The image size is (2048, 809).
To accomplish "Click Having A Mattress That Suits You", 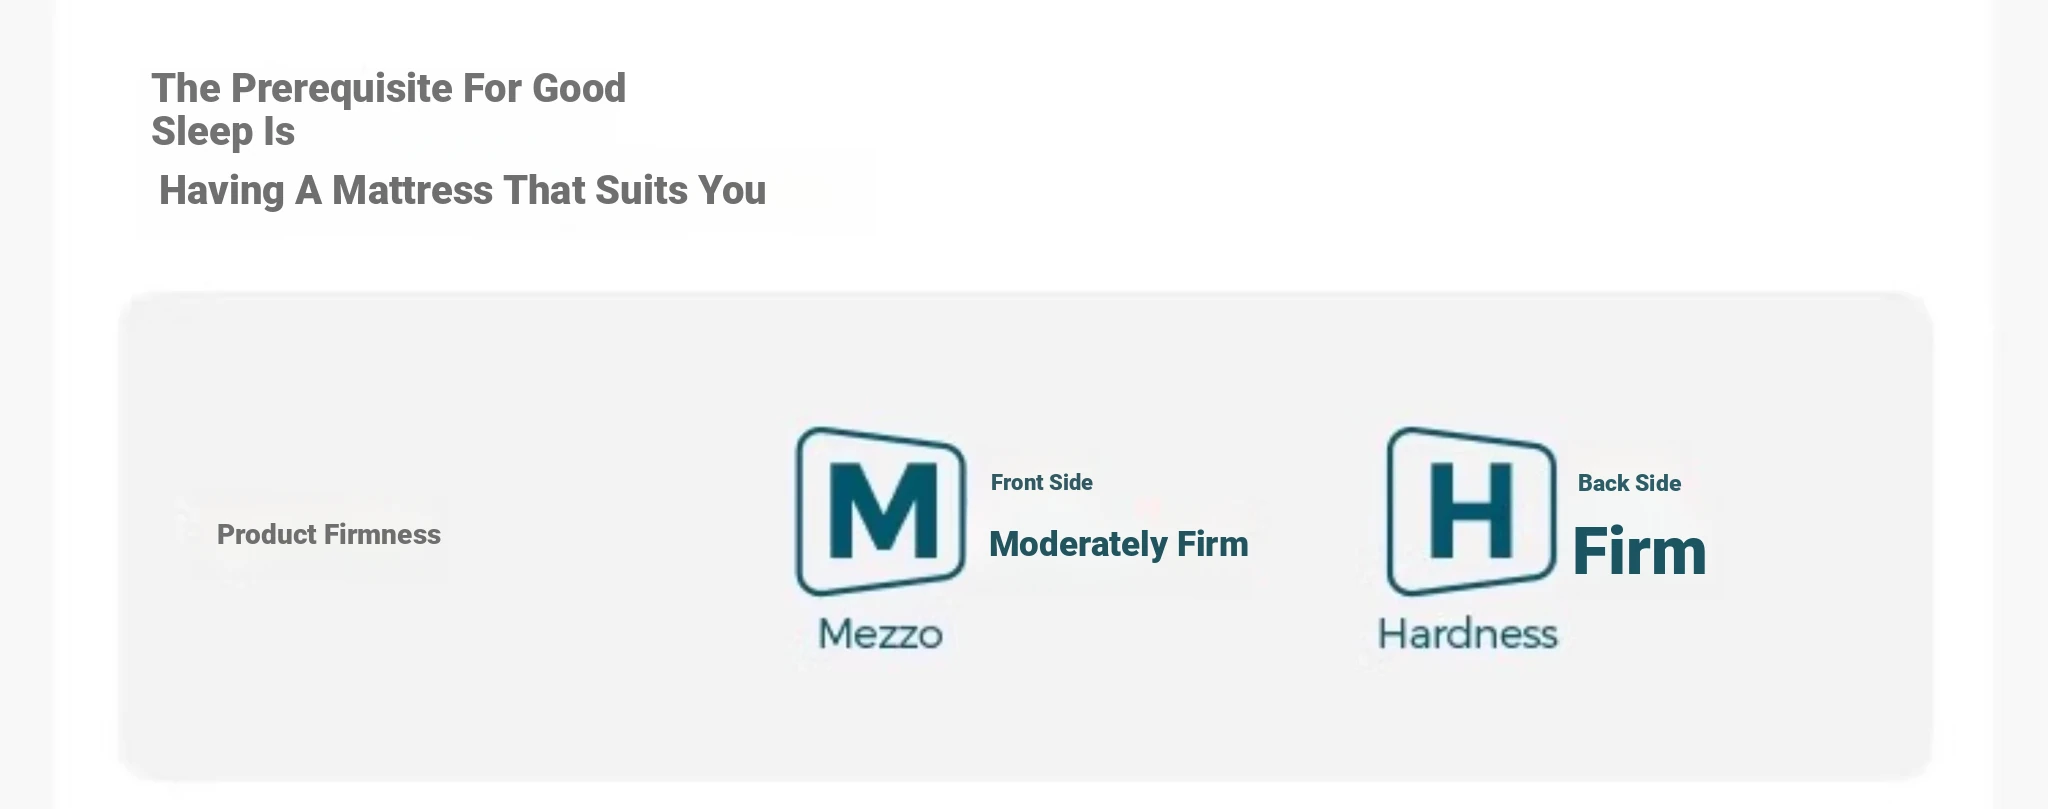I will point(462,191).
